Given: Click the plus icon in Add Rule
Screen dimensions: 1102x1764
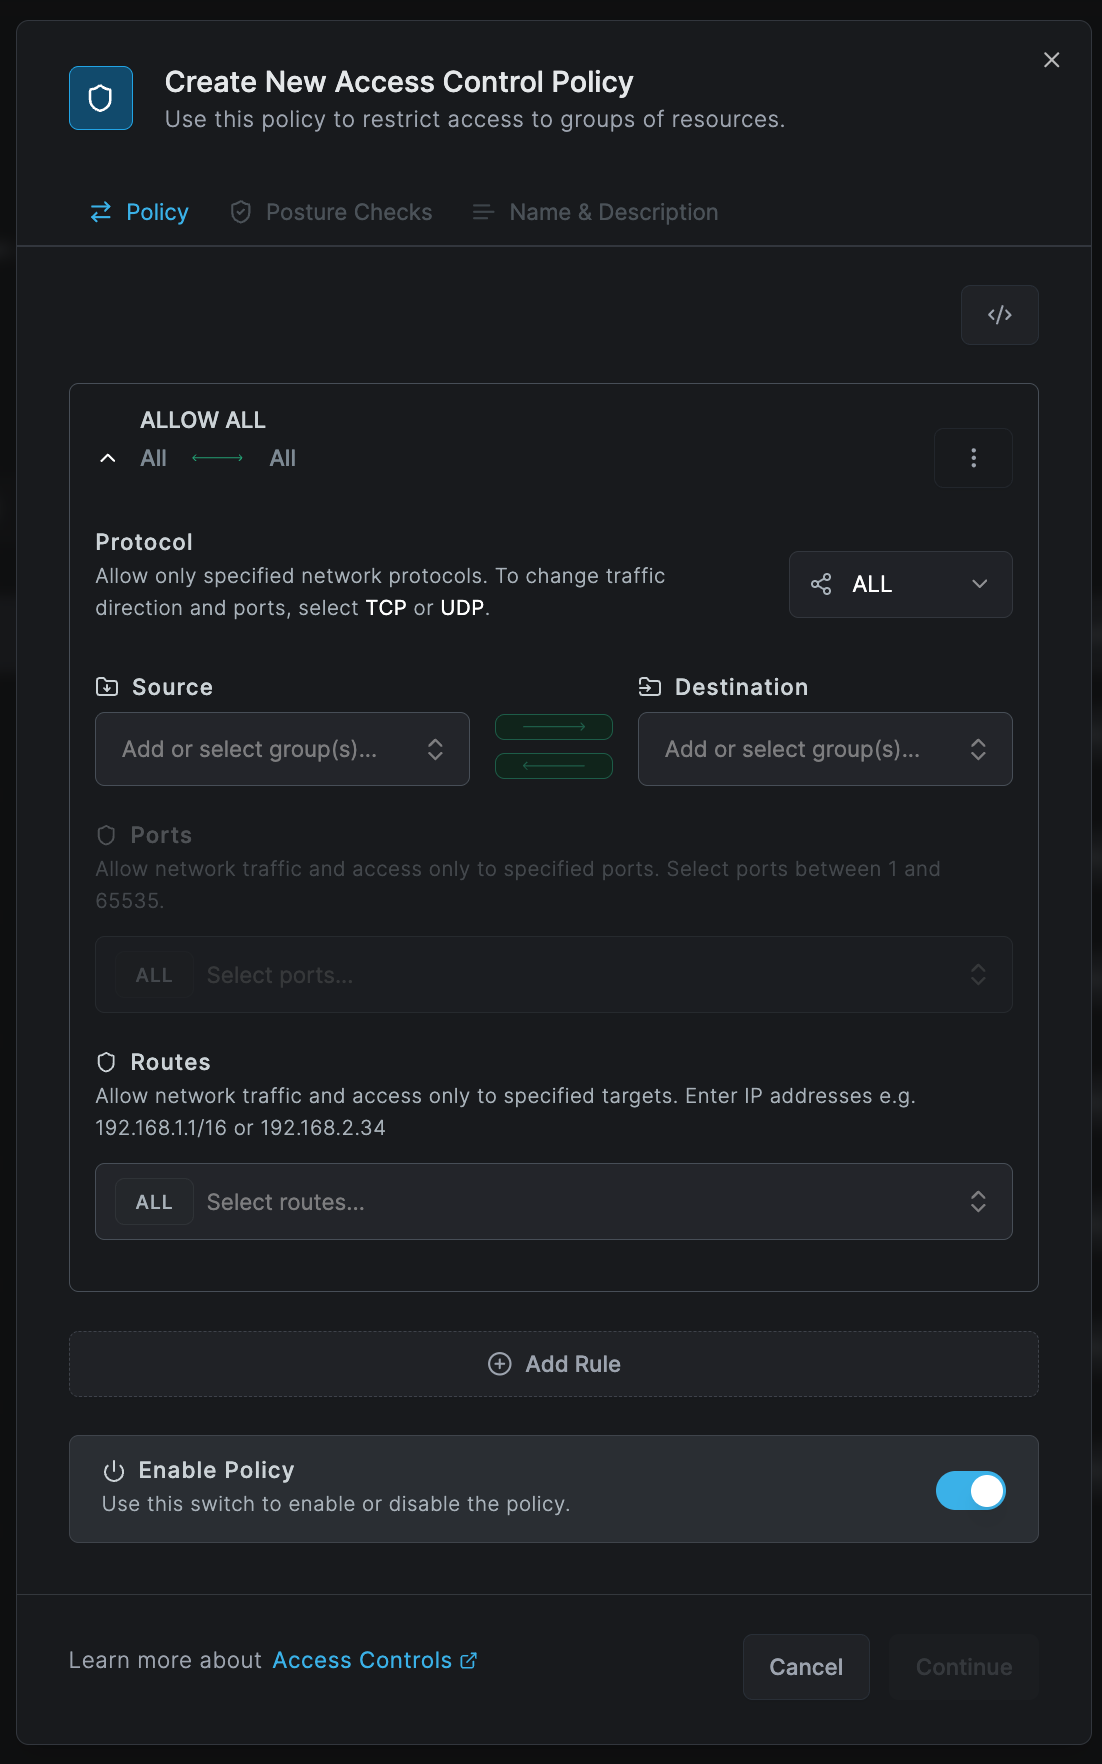Looking at the screenshot, I should [x=499, y=1364].
